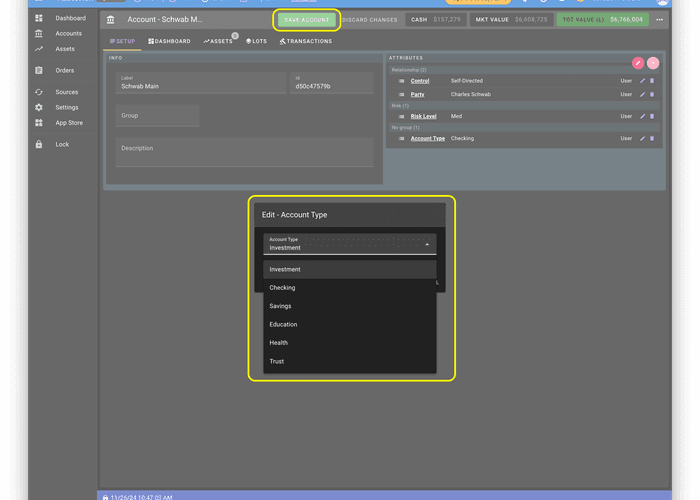Delete the Party attribute with trash icon
This screenshot has height=500, width=700.
[652, 94]
